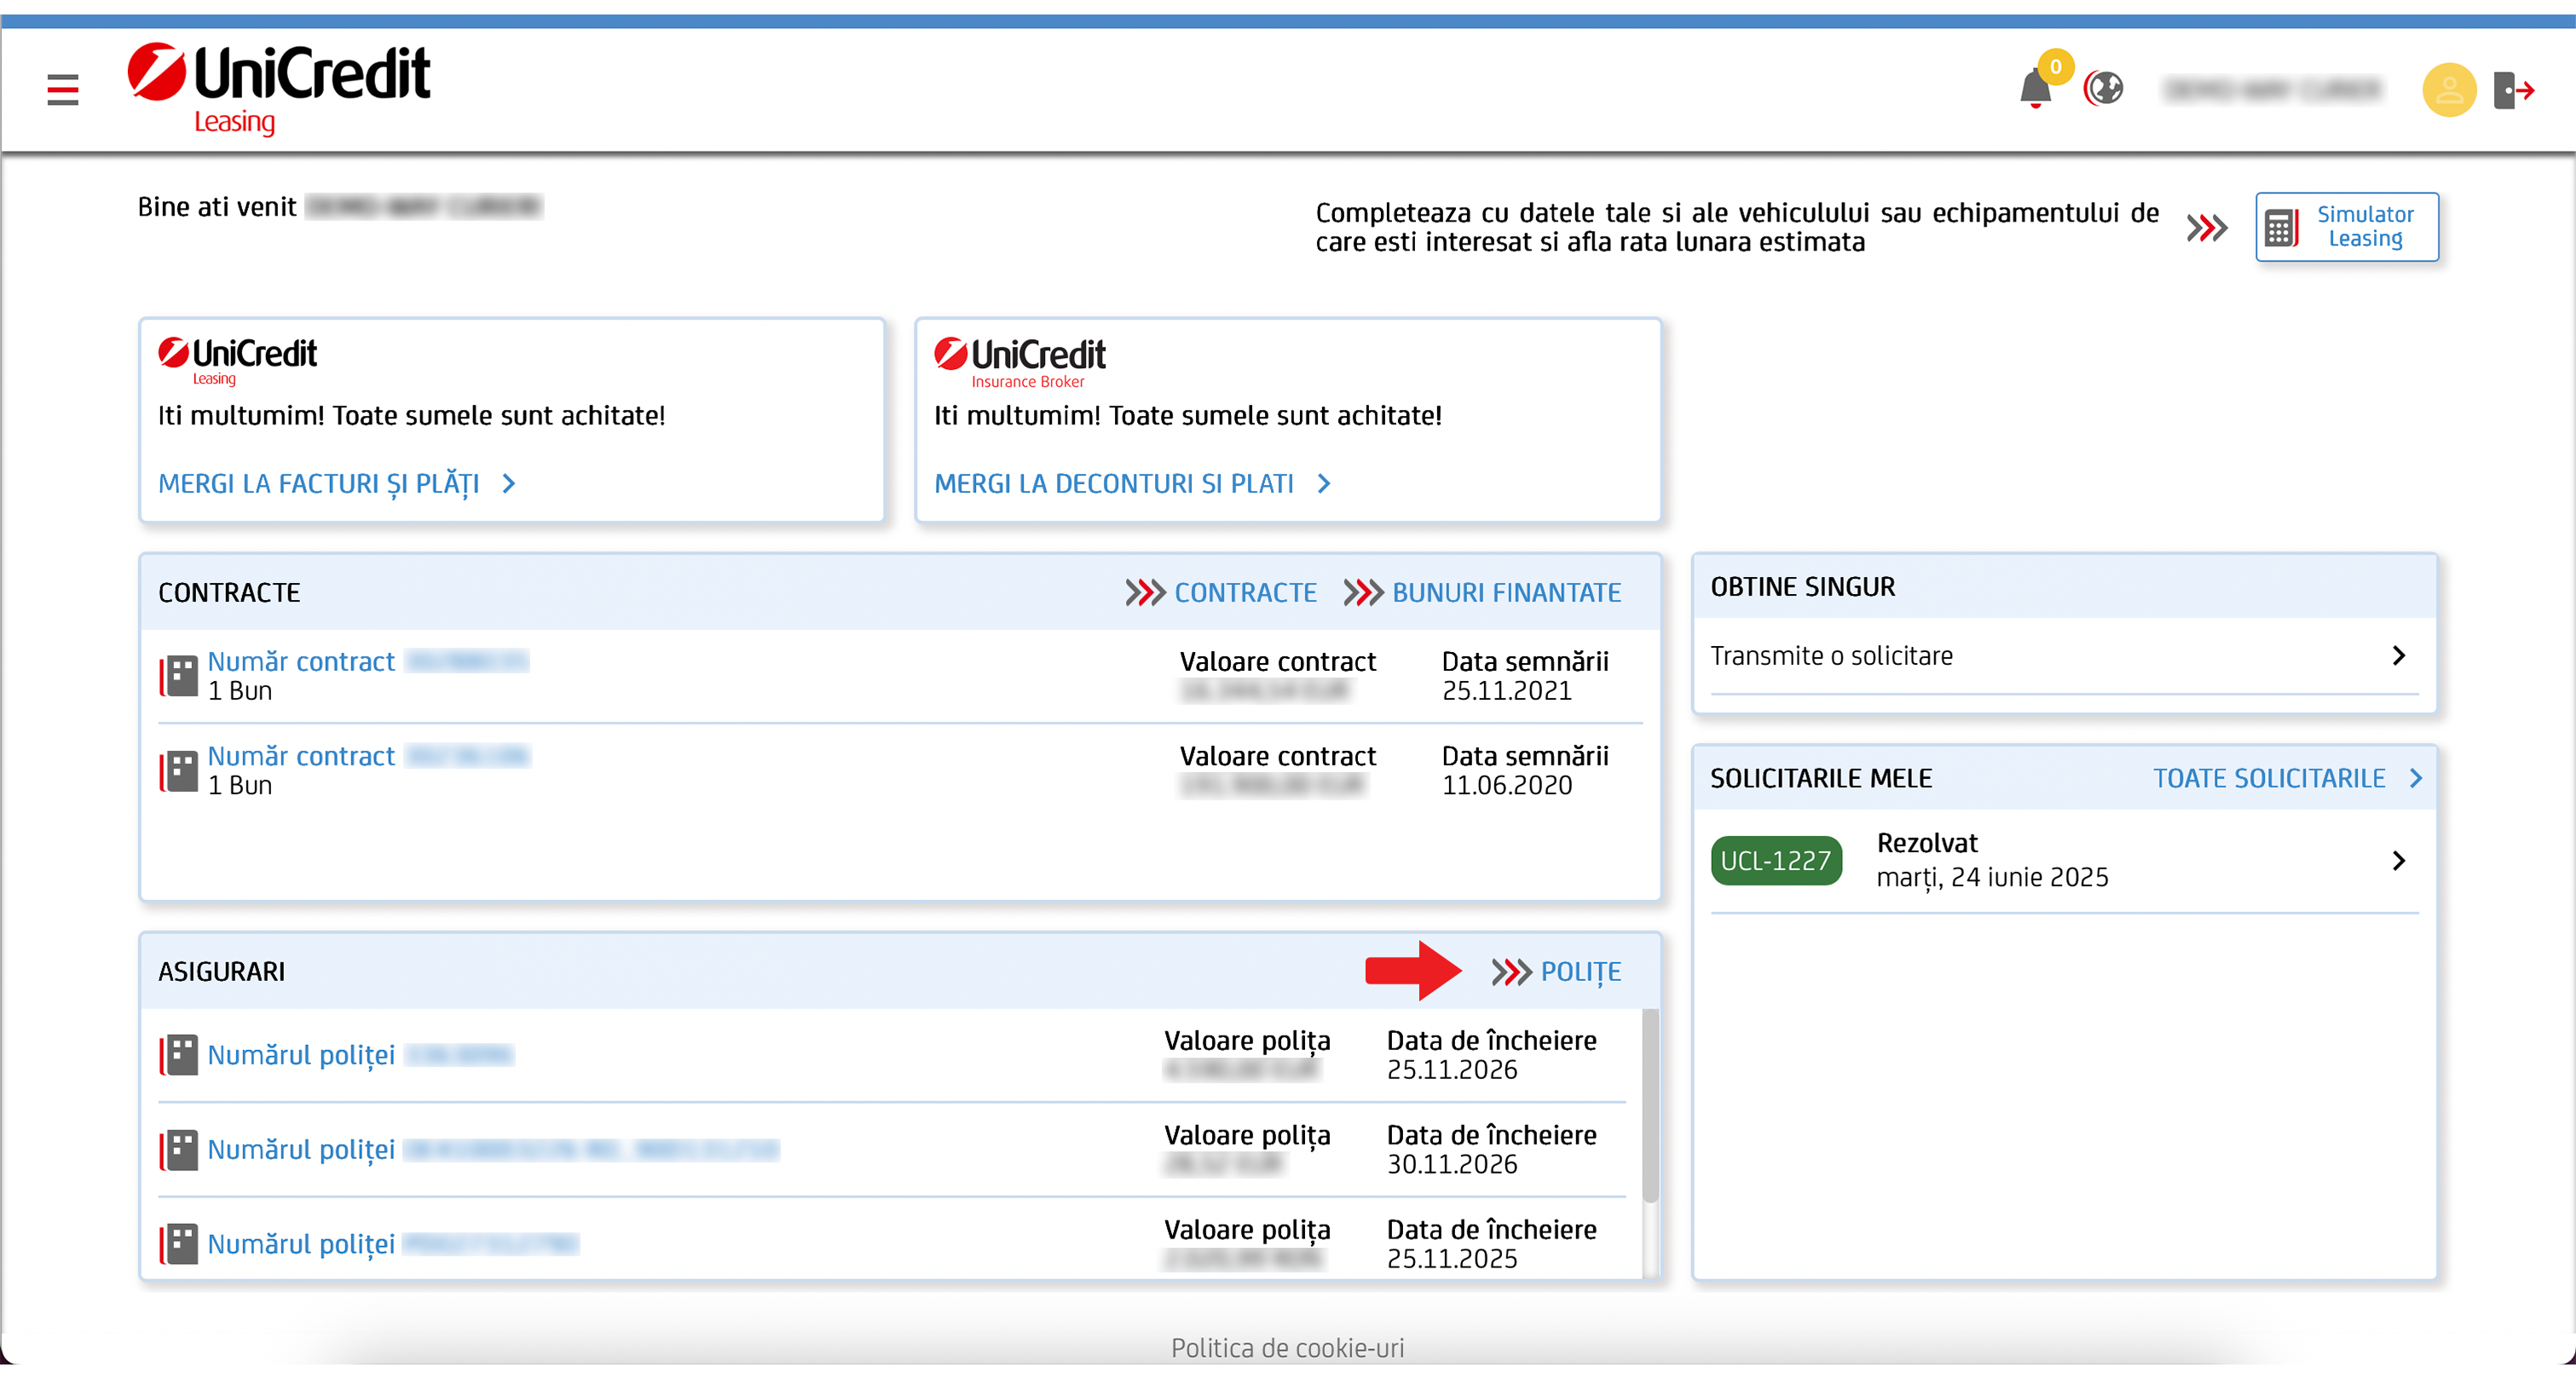Click the UniCredit Leasing card logo
The height and width of the screenshot is (1379, 2576).
coord(237,361)
